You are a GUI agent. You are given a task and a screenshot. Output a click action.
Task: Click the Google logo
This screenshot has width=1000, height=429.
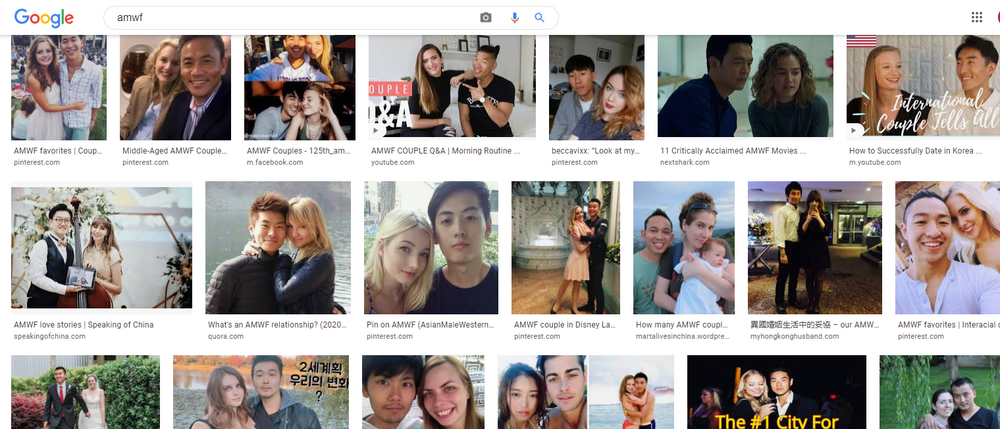click(x=44, y=18)
